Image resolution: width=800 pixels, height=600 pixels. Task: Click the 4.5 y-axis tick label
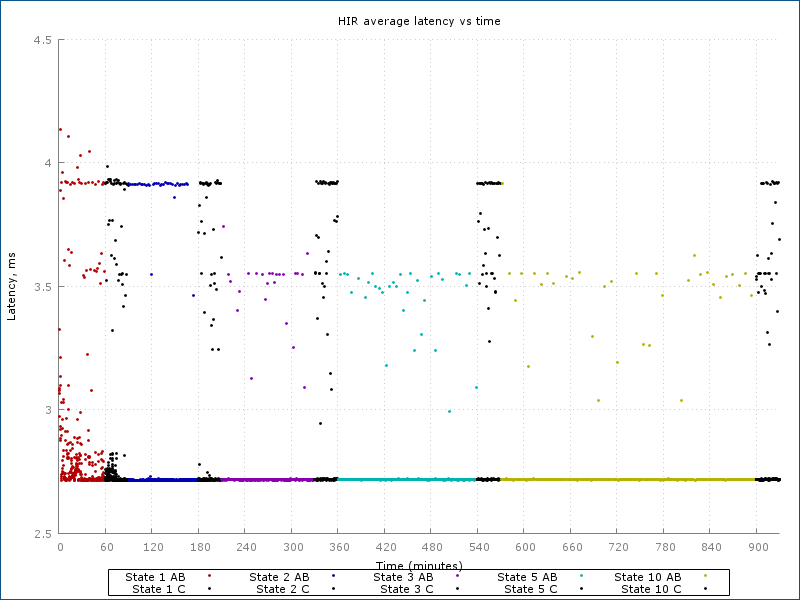[x=42, y=40]
